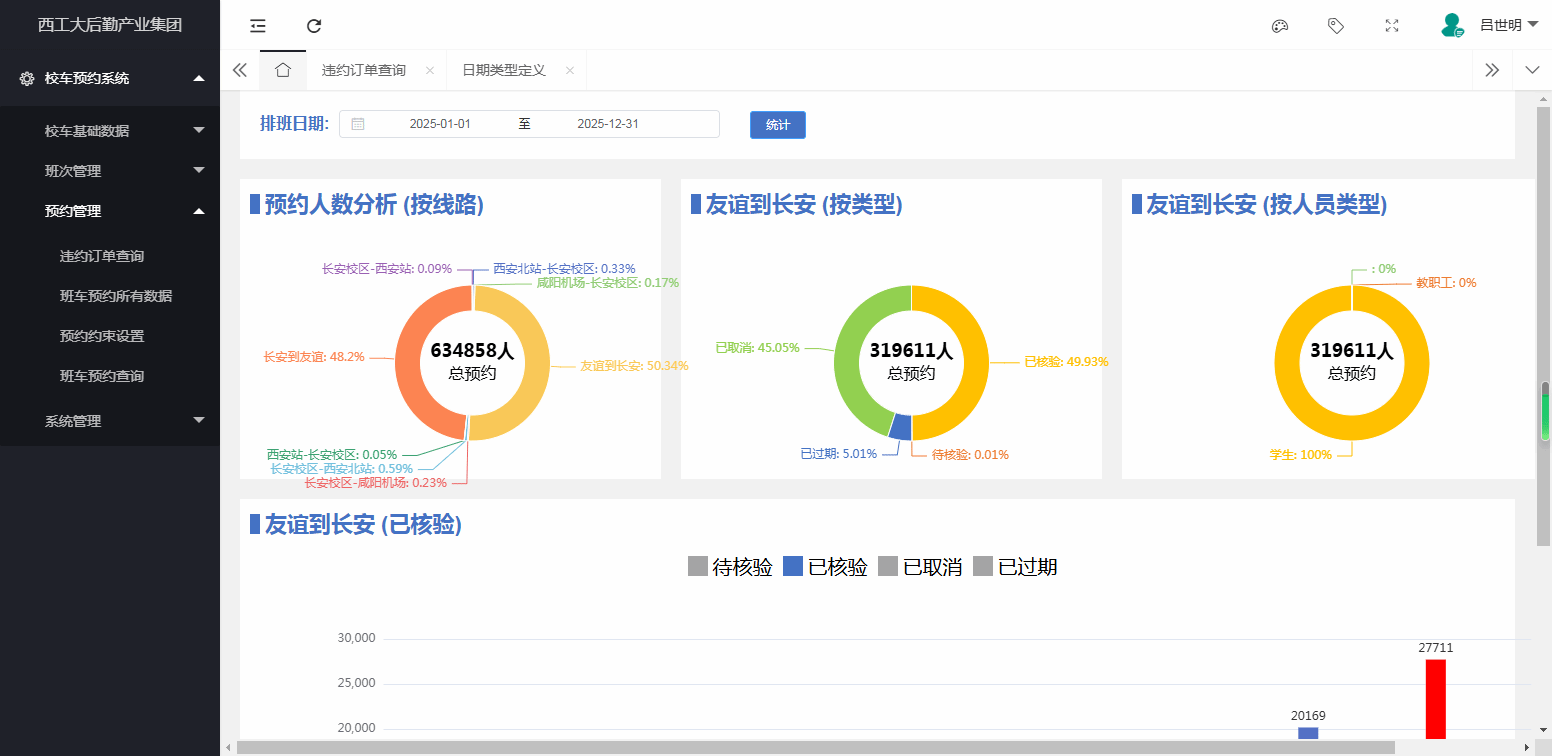Click the sidebar collapse menu icon

258,26
